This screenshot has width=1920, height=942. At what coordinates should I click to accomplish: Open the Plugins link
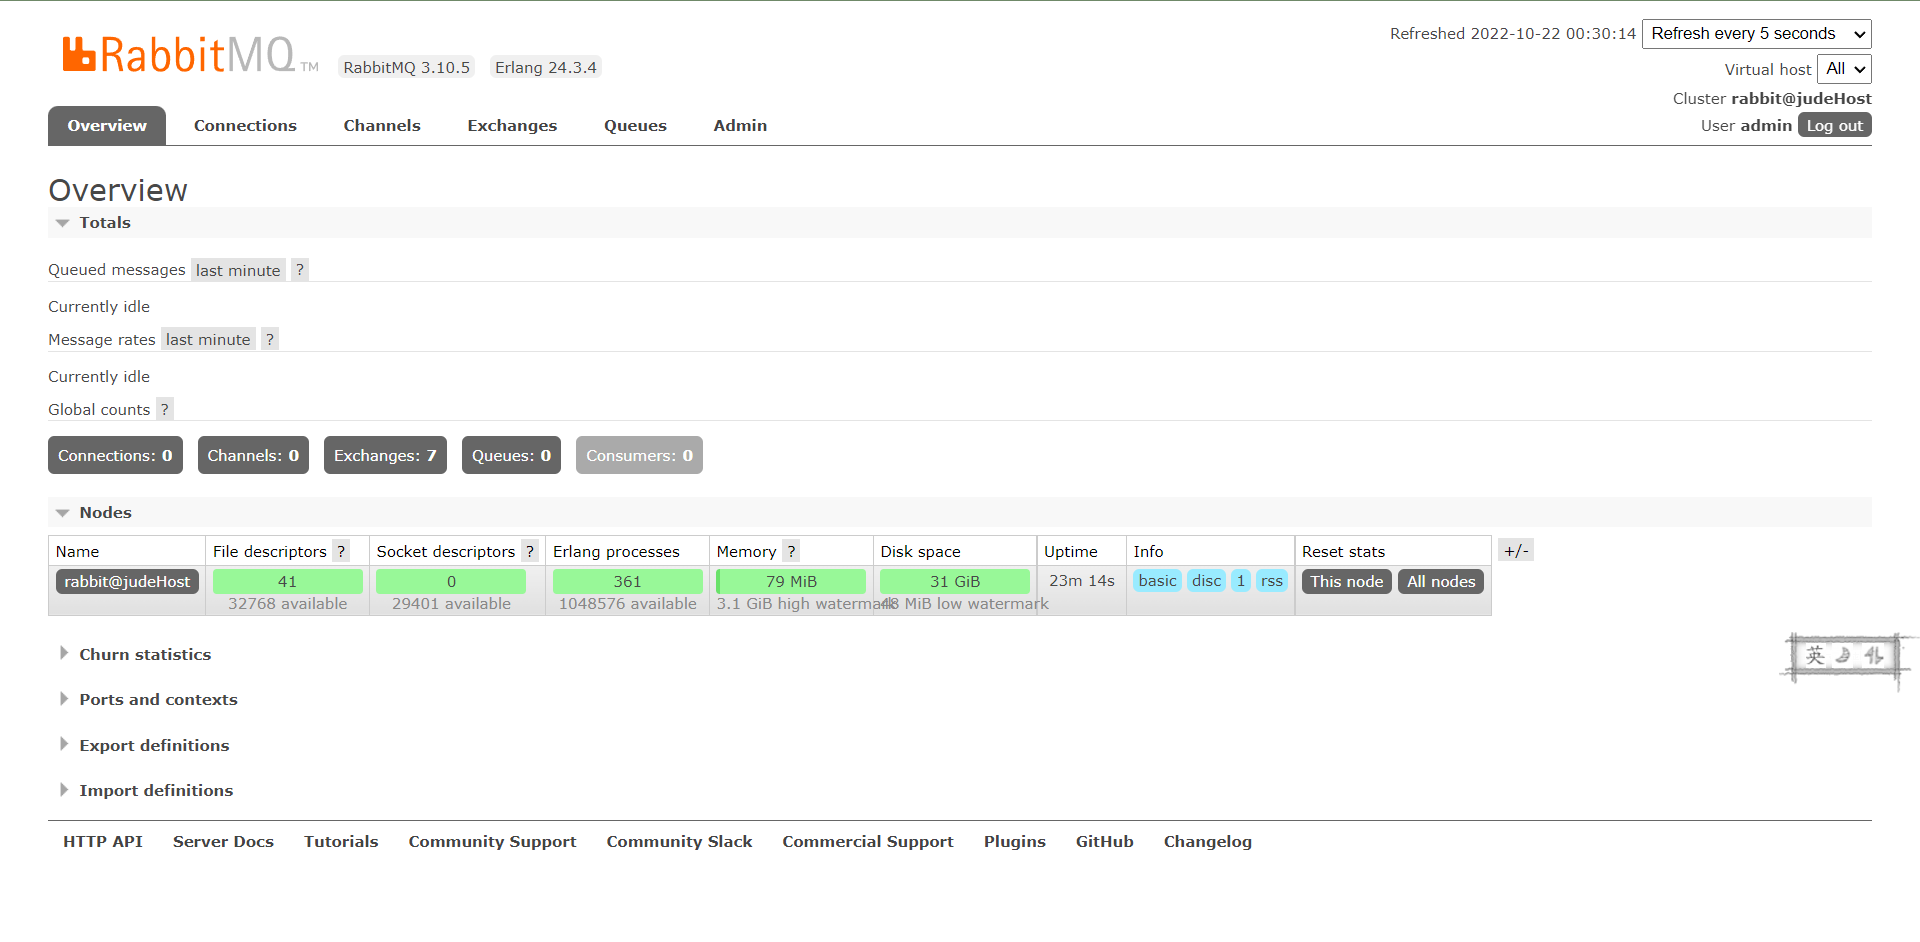1014,842
